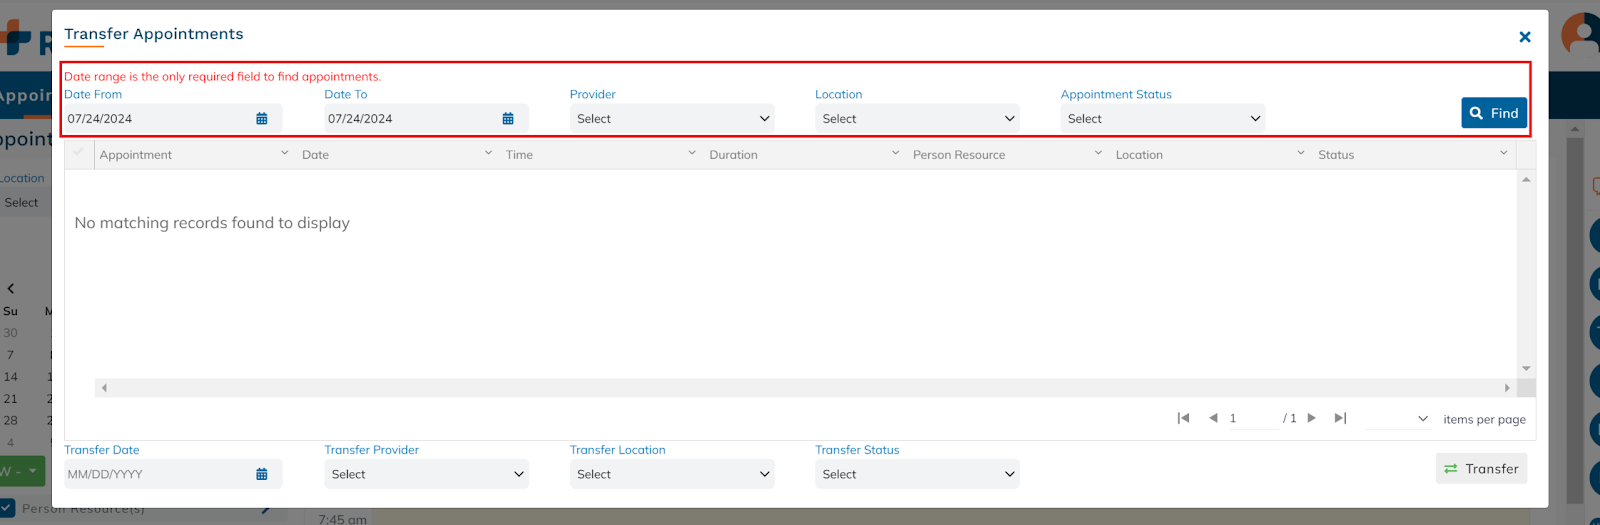Click the Transfer button
The height and width of the screenshot is (525, 1600).
click(1481, 469)
